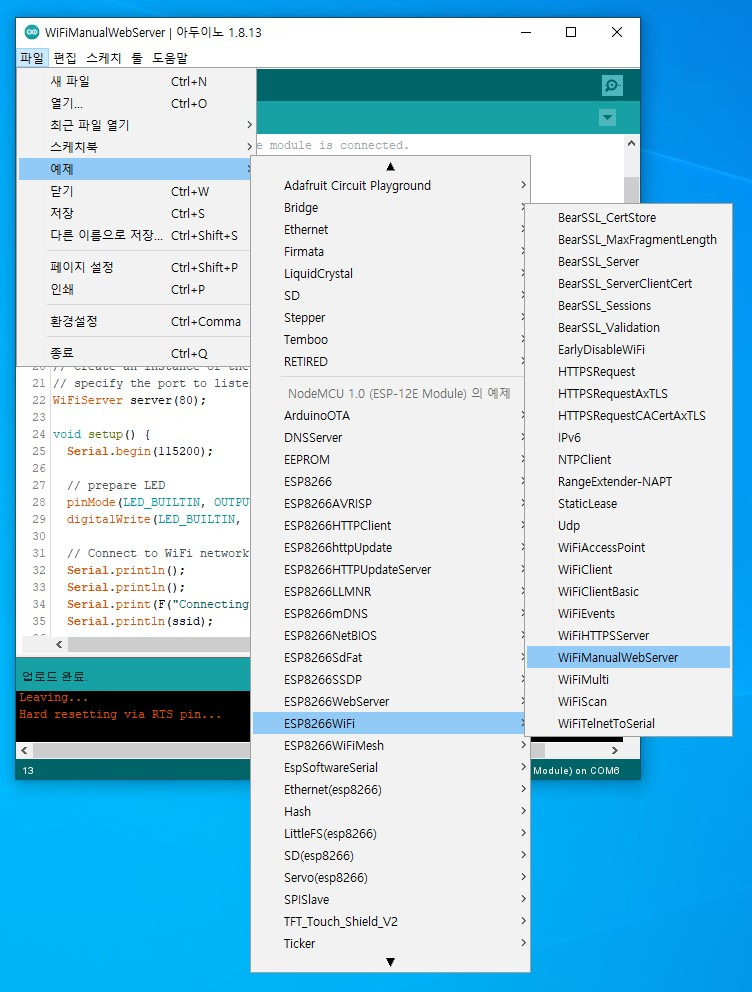The height and width of the screenshot is (992, 752).
Task: Click 업로드 완료 status message
Action: pyautogui.click(x=54, y=676)
